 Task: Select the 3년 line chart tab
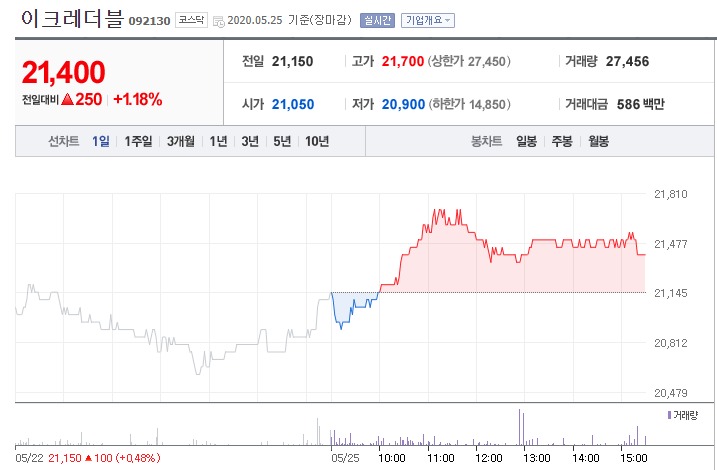pos(250,141)
